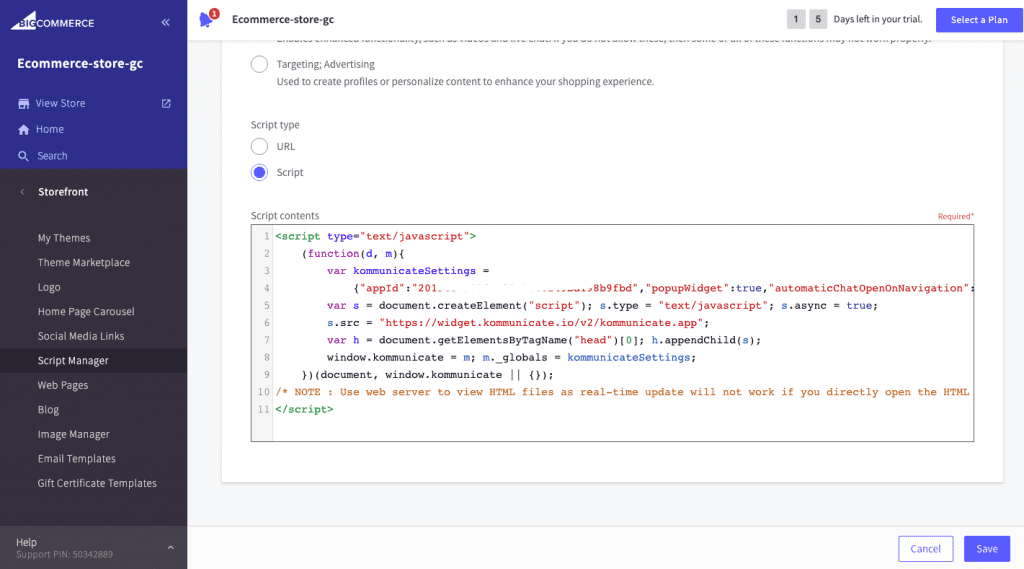Go to Home in sidebar

(x=50, y=129)
